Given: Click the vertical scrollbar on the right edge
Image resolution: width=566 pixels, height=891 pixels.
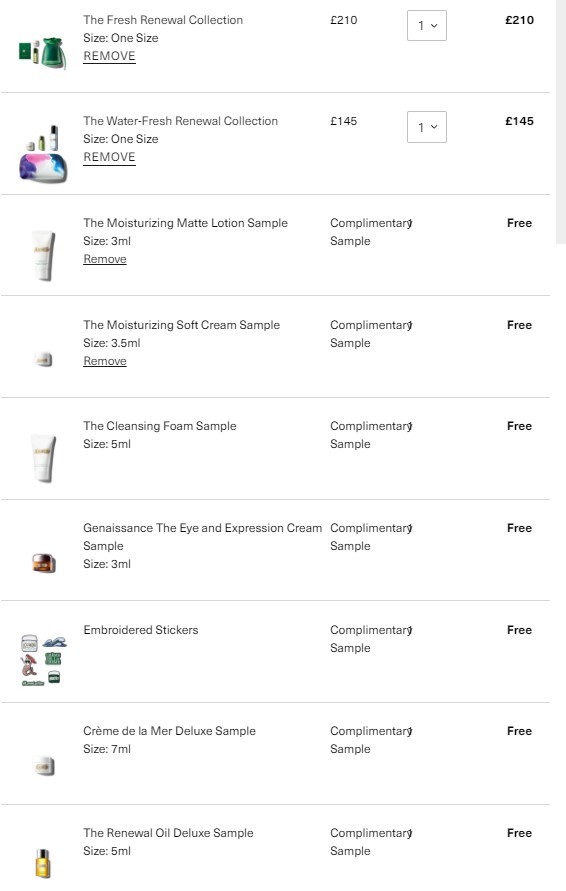Looking at the screenshot, I should pos(561,122).
